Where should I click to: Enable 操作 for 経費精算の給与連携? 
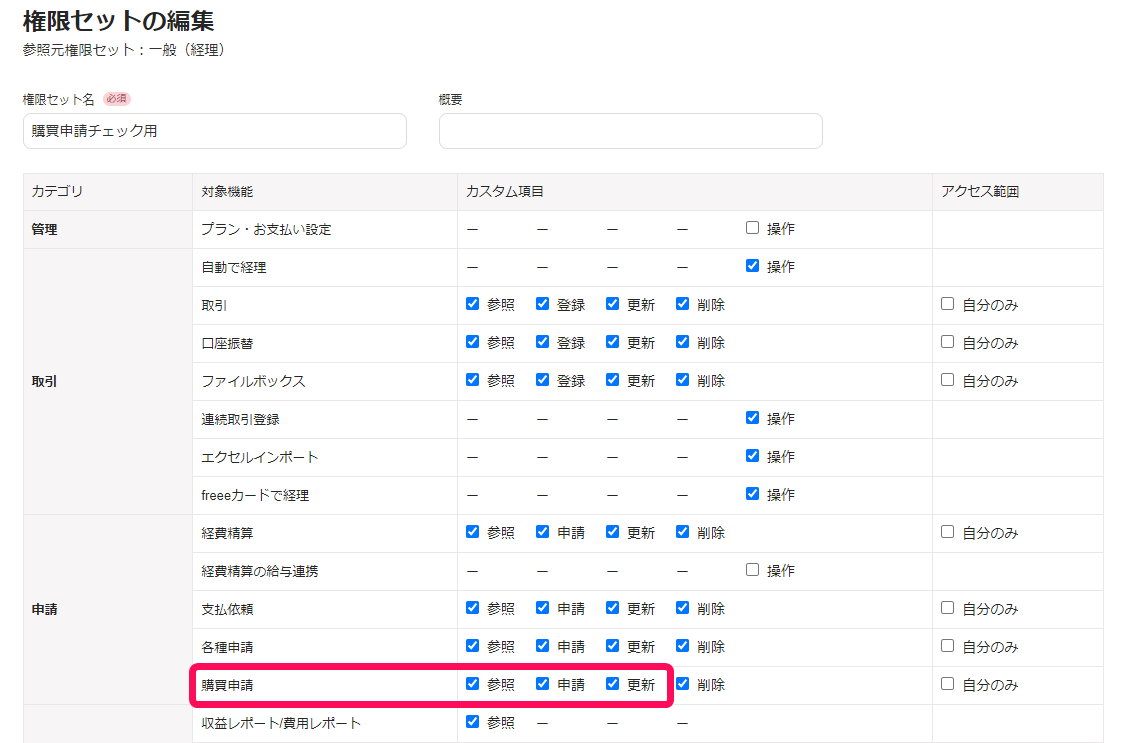click(x=752, y=569)
